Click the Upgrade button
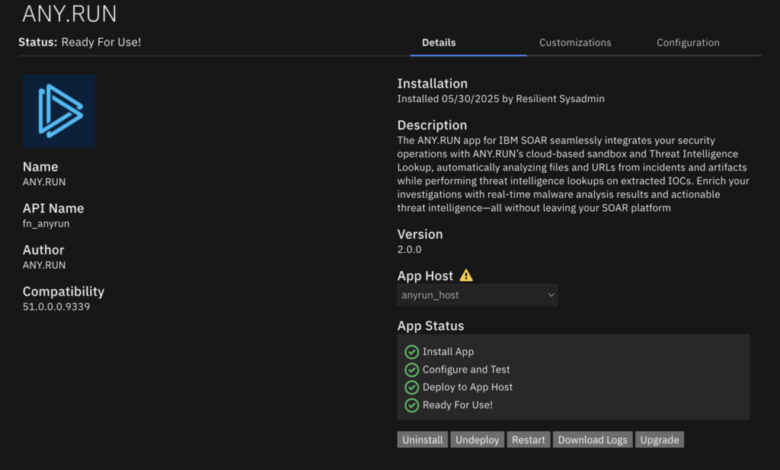This screenshot has width=780, height=470. (x=659, y=440)
